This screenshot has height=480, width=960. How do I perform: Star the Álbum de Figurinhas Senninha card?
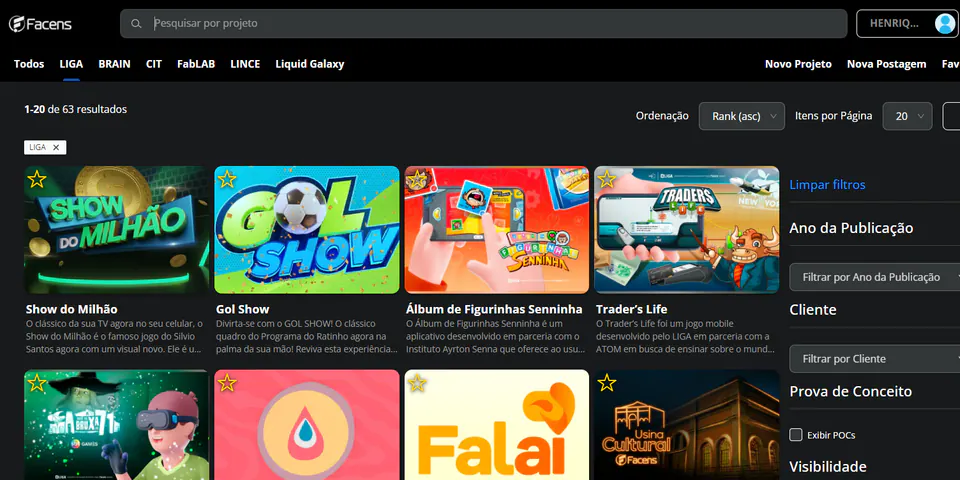417,179
